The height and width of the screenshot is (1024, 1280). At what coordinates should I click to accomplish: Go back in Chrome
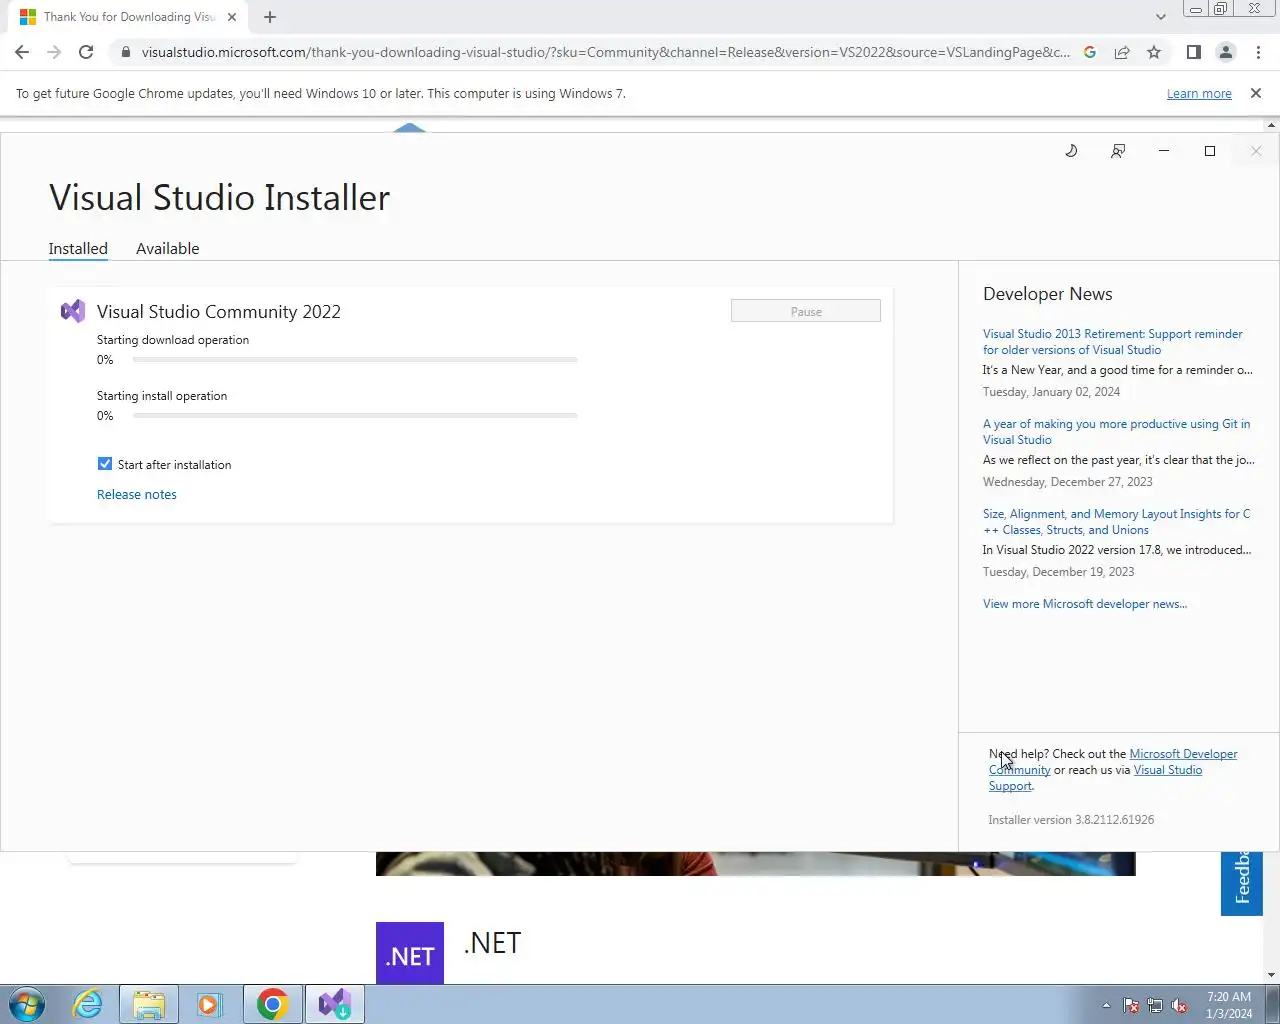(x=22, y=52)
